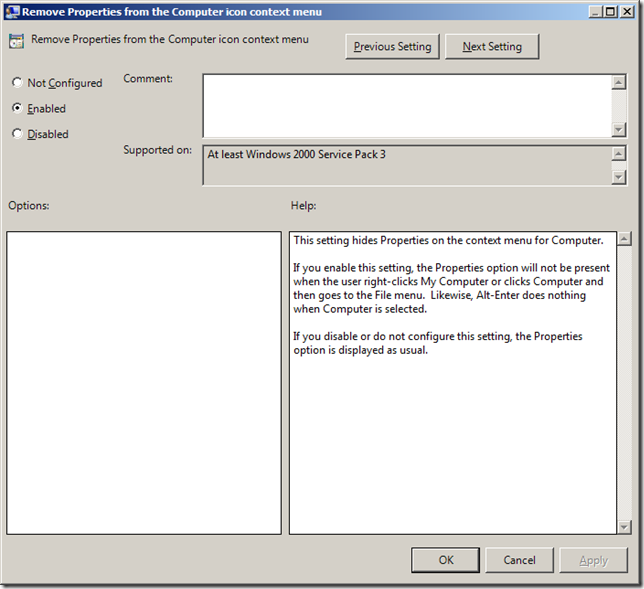
Task: Click the policy setting icon beside the title
Action: [x=16, y=41]
